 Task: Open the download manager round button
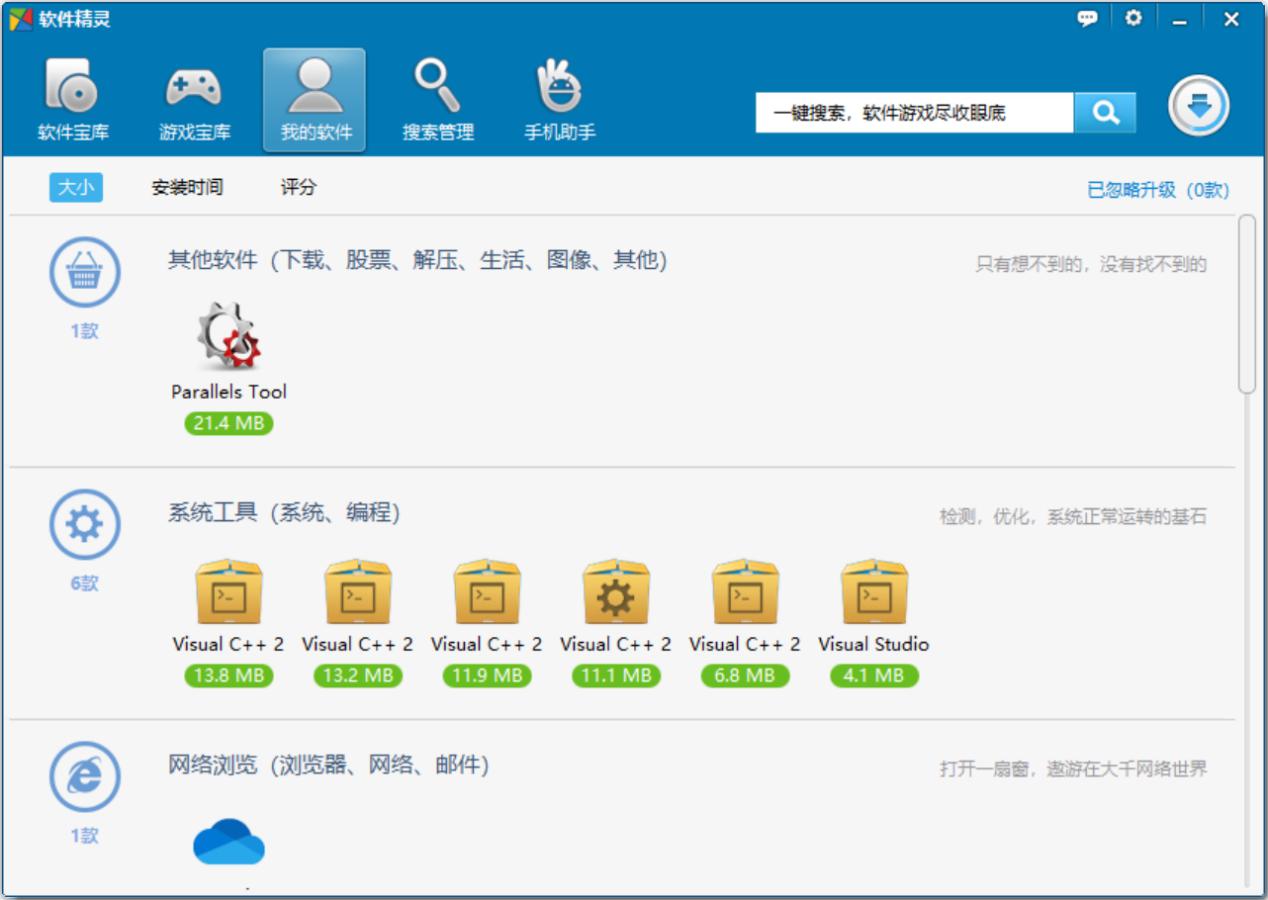point(1199,106)
